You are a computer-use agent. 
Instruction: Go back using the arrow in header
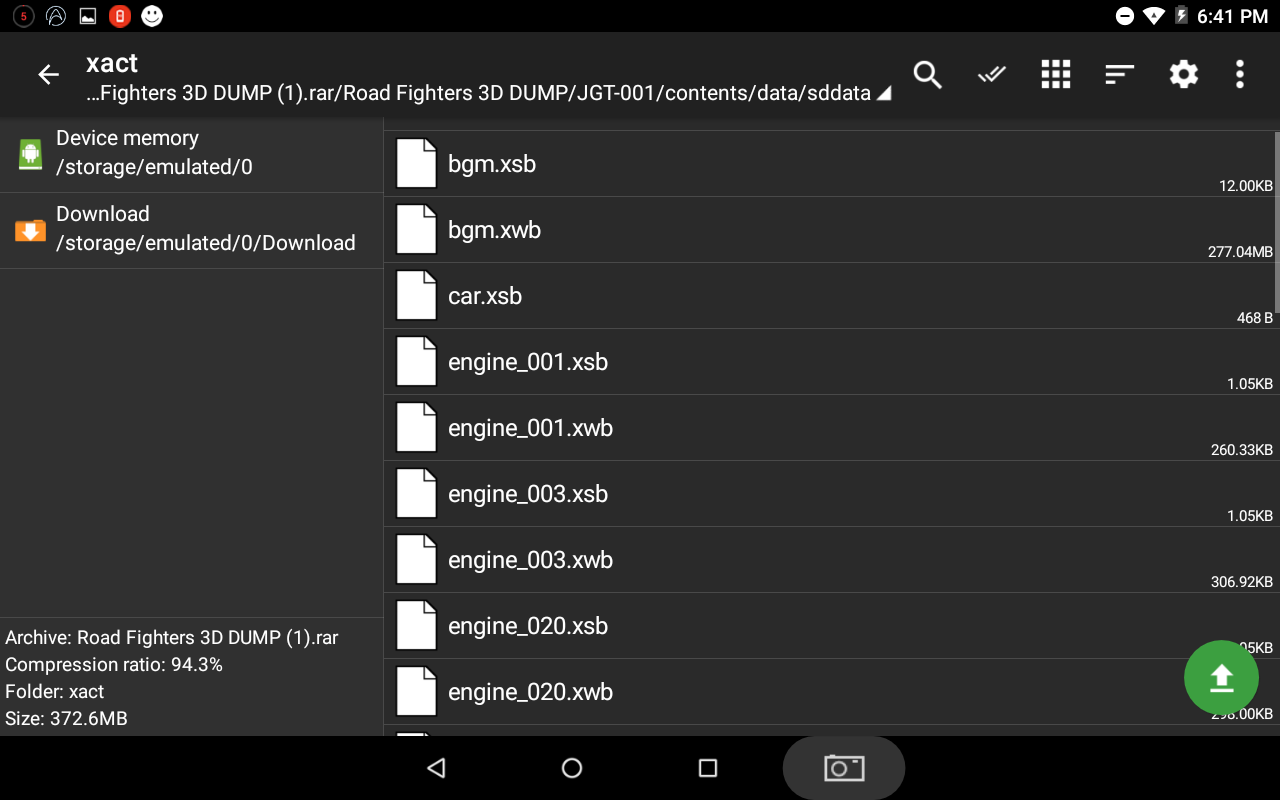tap(48, 75)
